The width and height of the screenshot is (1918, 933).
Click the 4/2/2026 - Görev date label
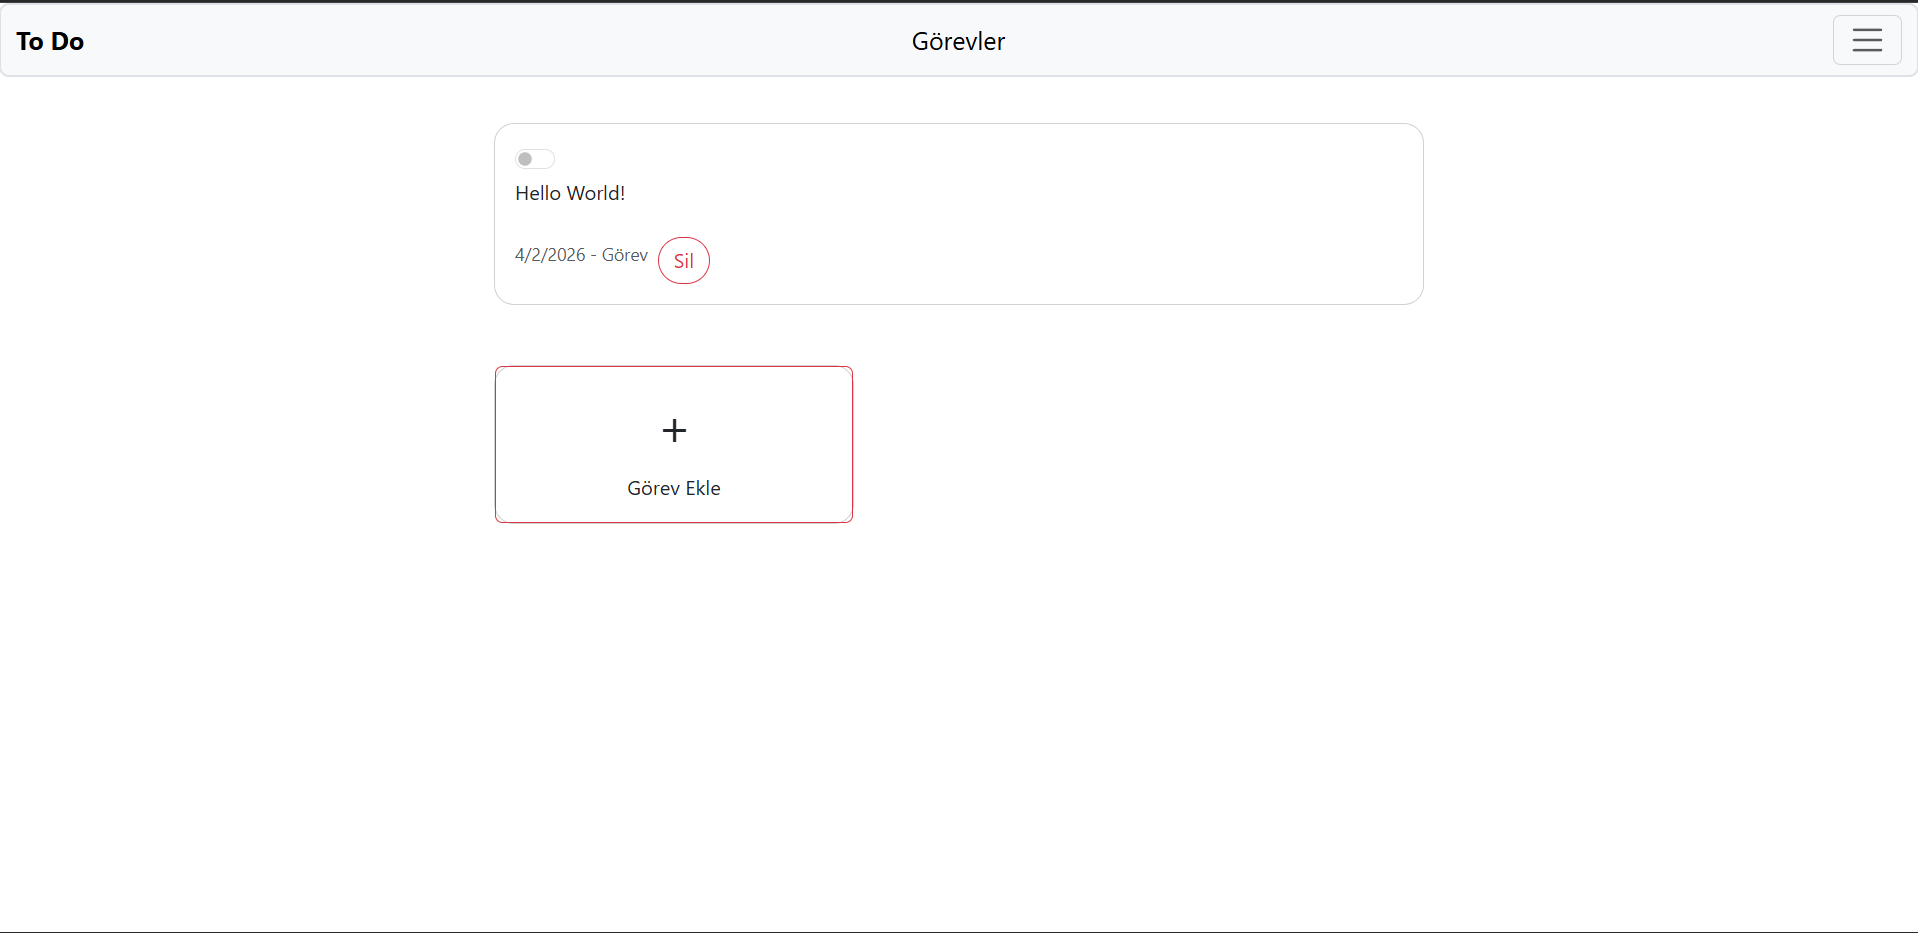581,255
